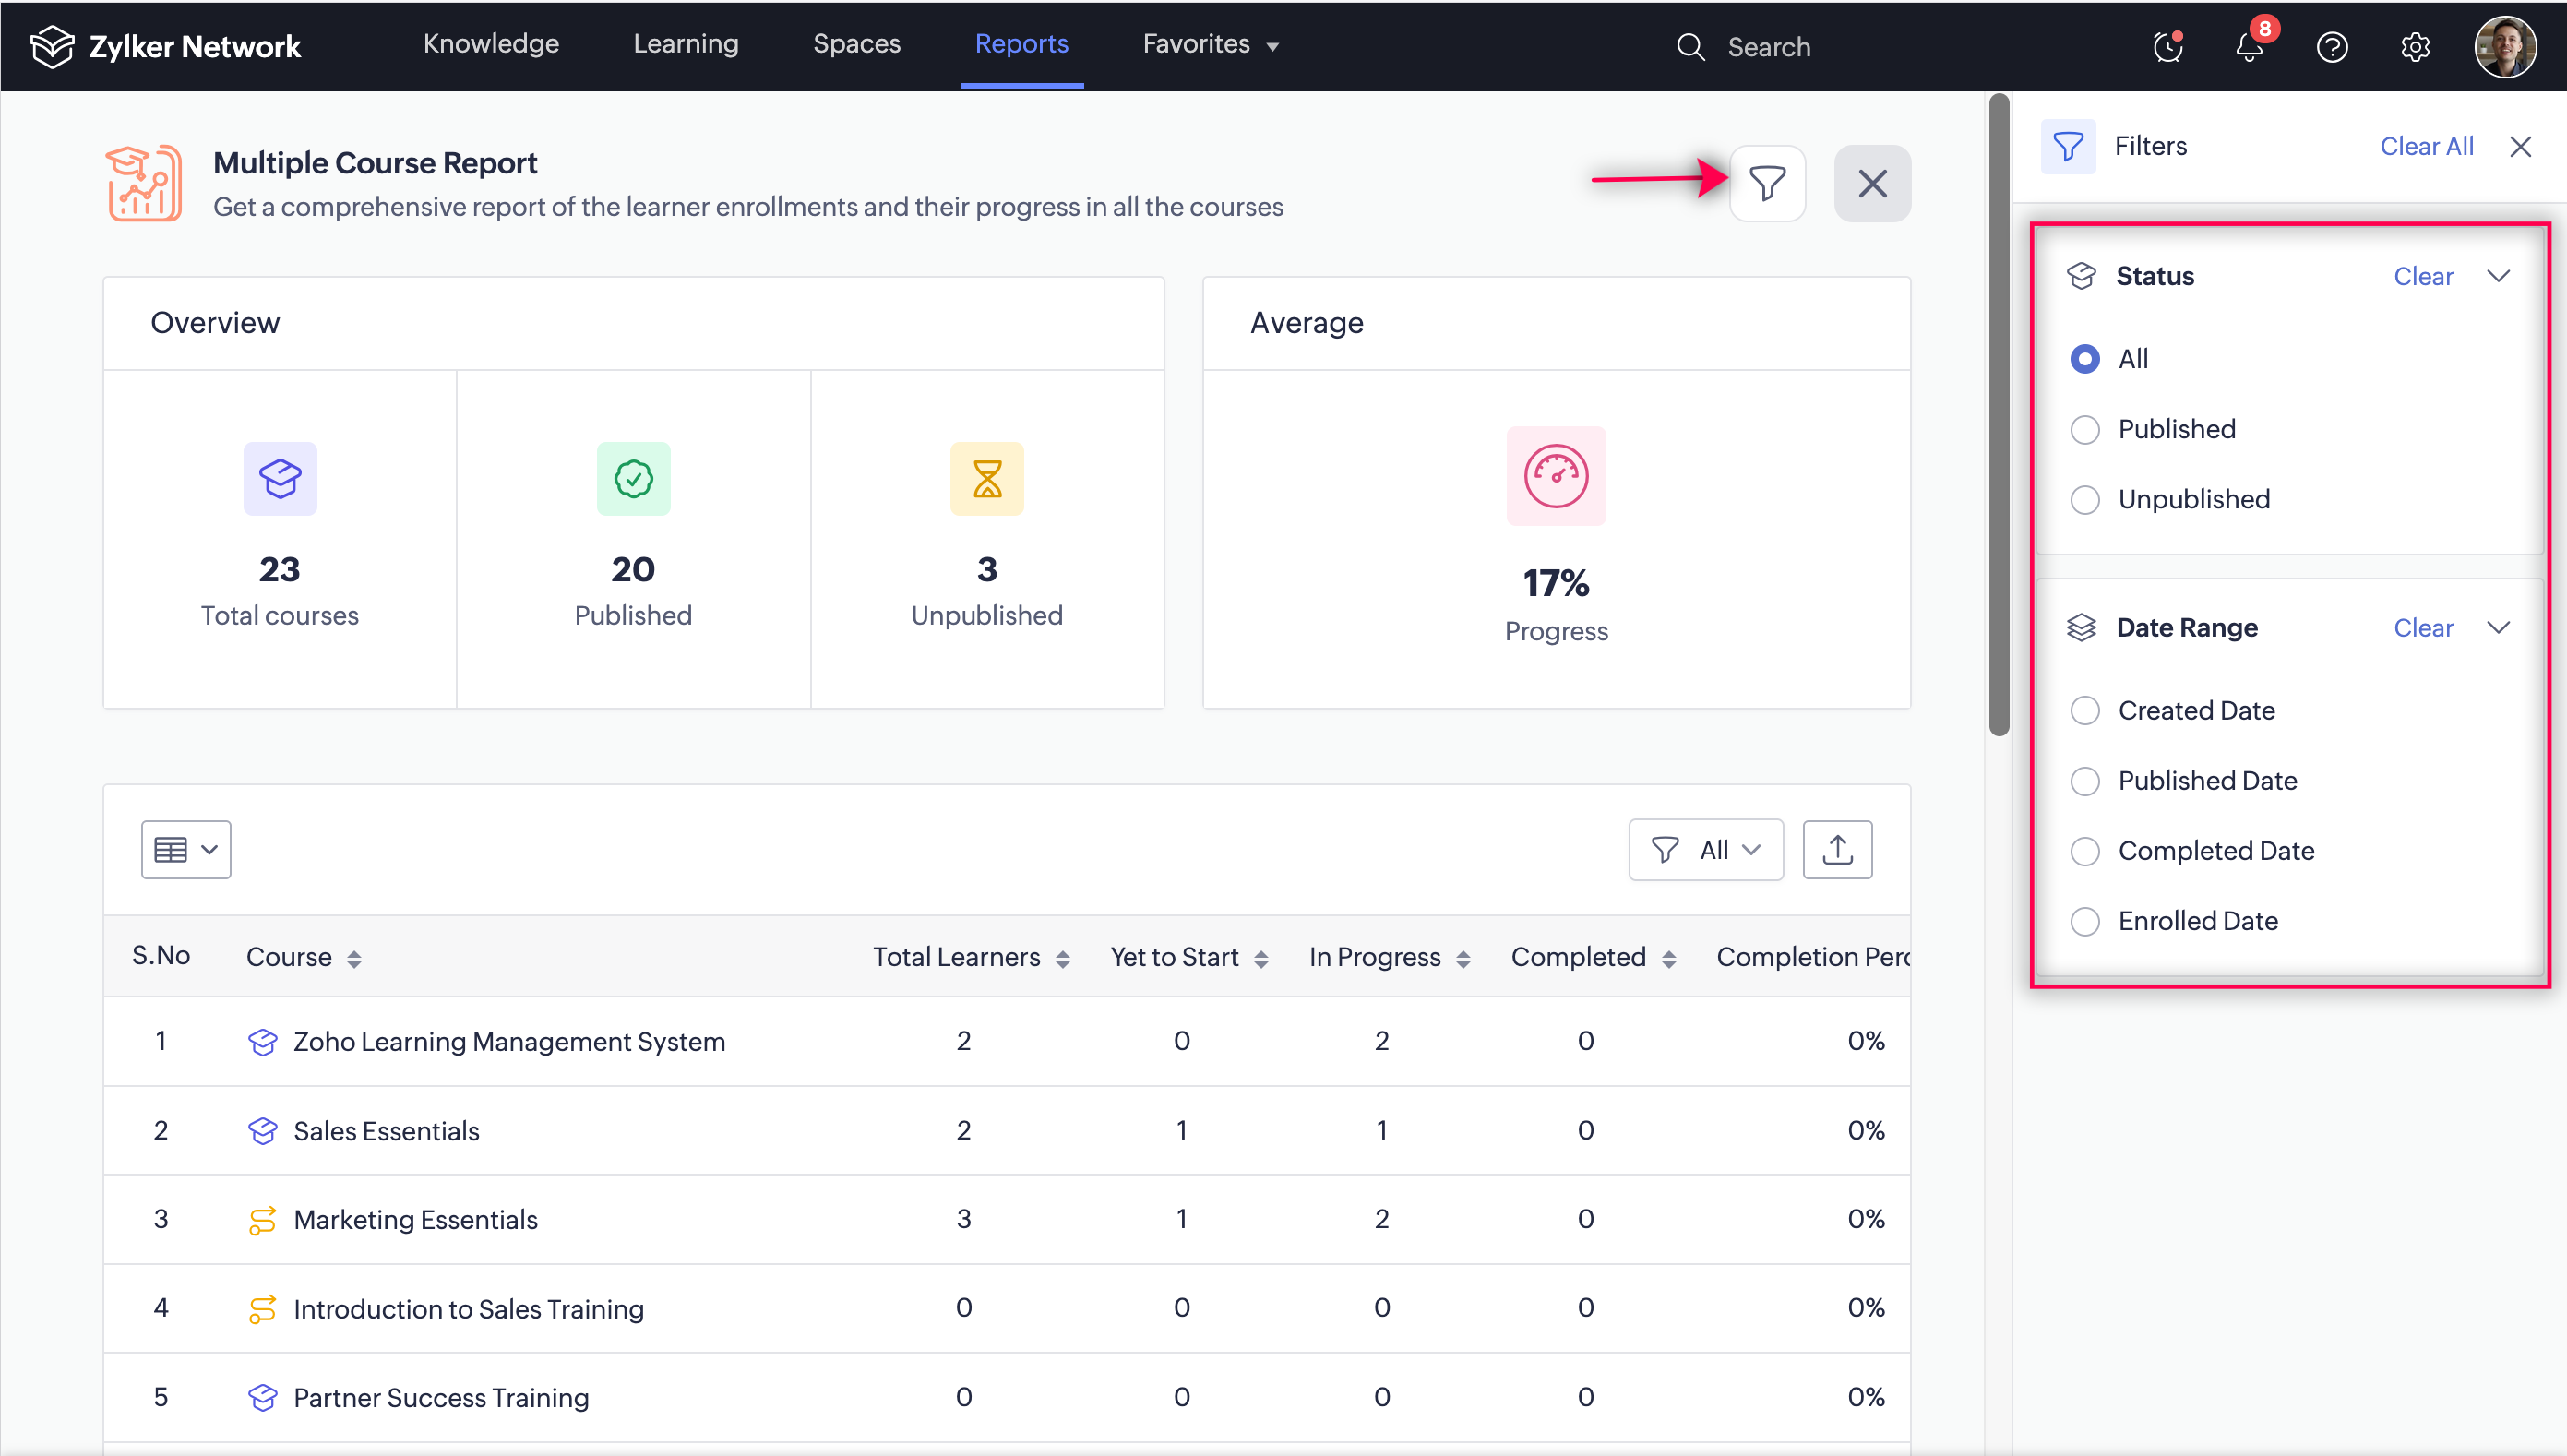The image size is (2567, 1456).
Task: Click the Search field in top bar
Action: pos(1768,47)
